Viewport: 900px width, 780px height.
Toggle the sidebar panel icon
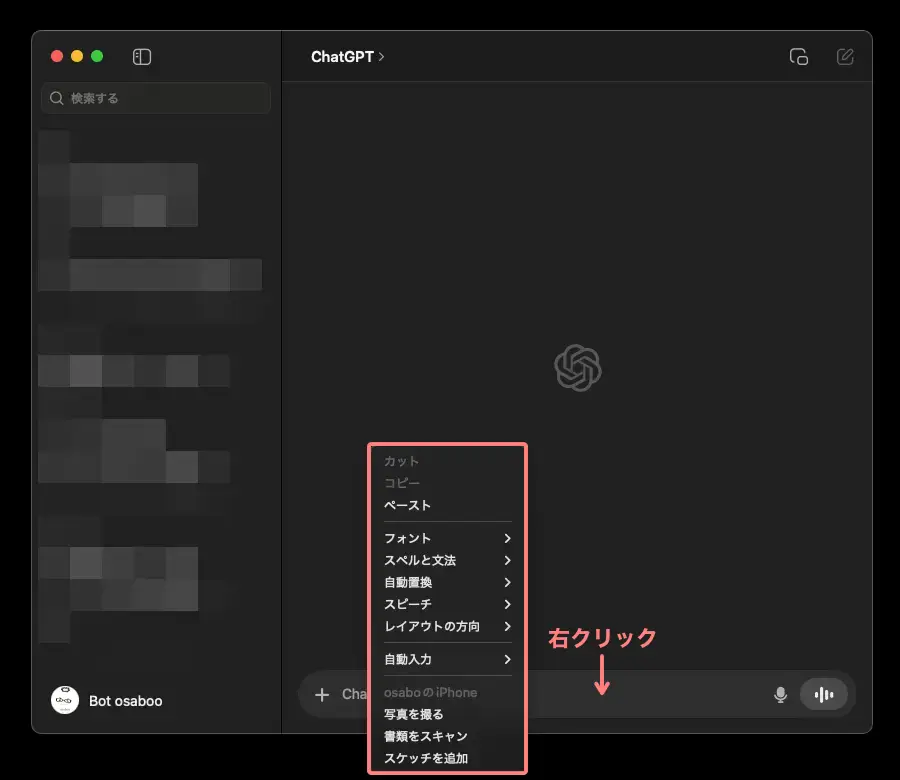coord(142,57)
